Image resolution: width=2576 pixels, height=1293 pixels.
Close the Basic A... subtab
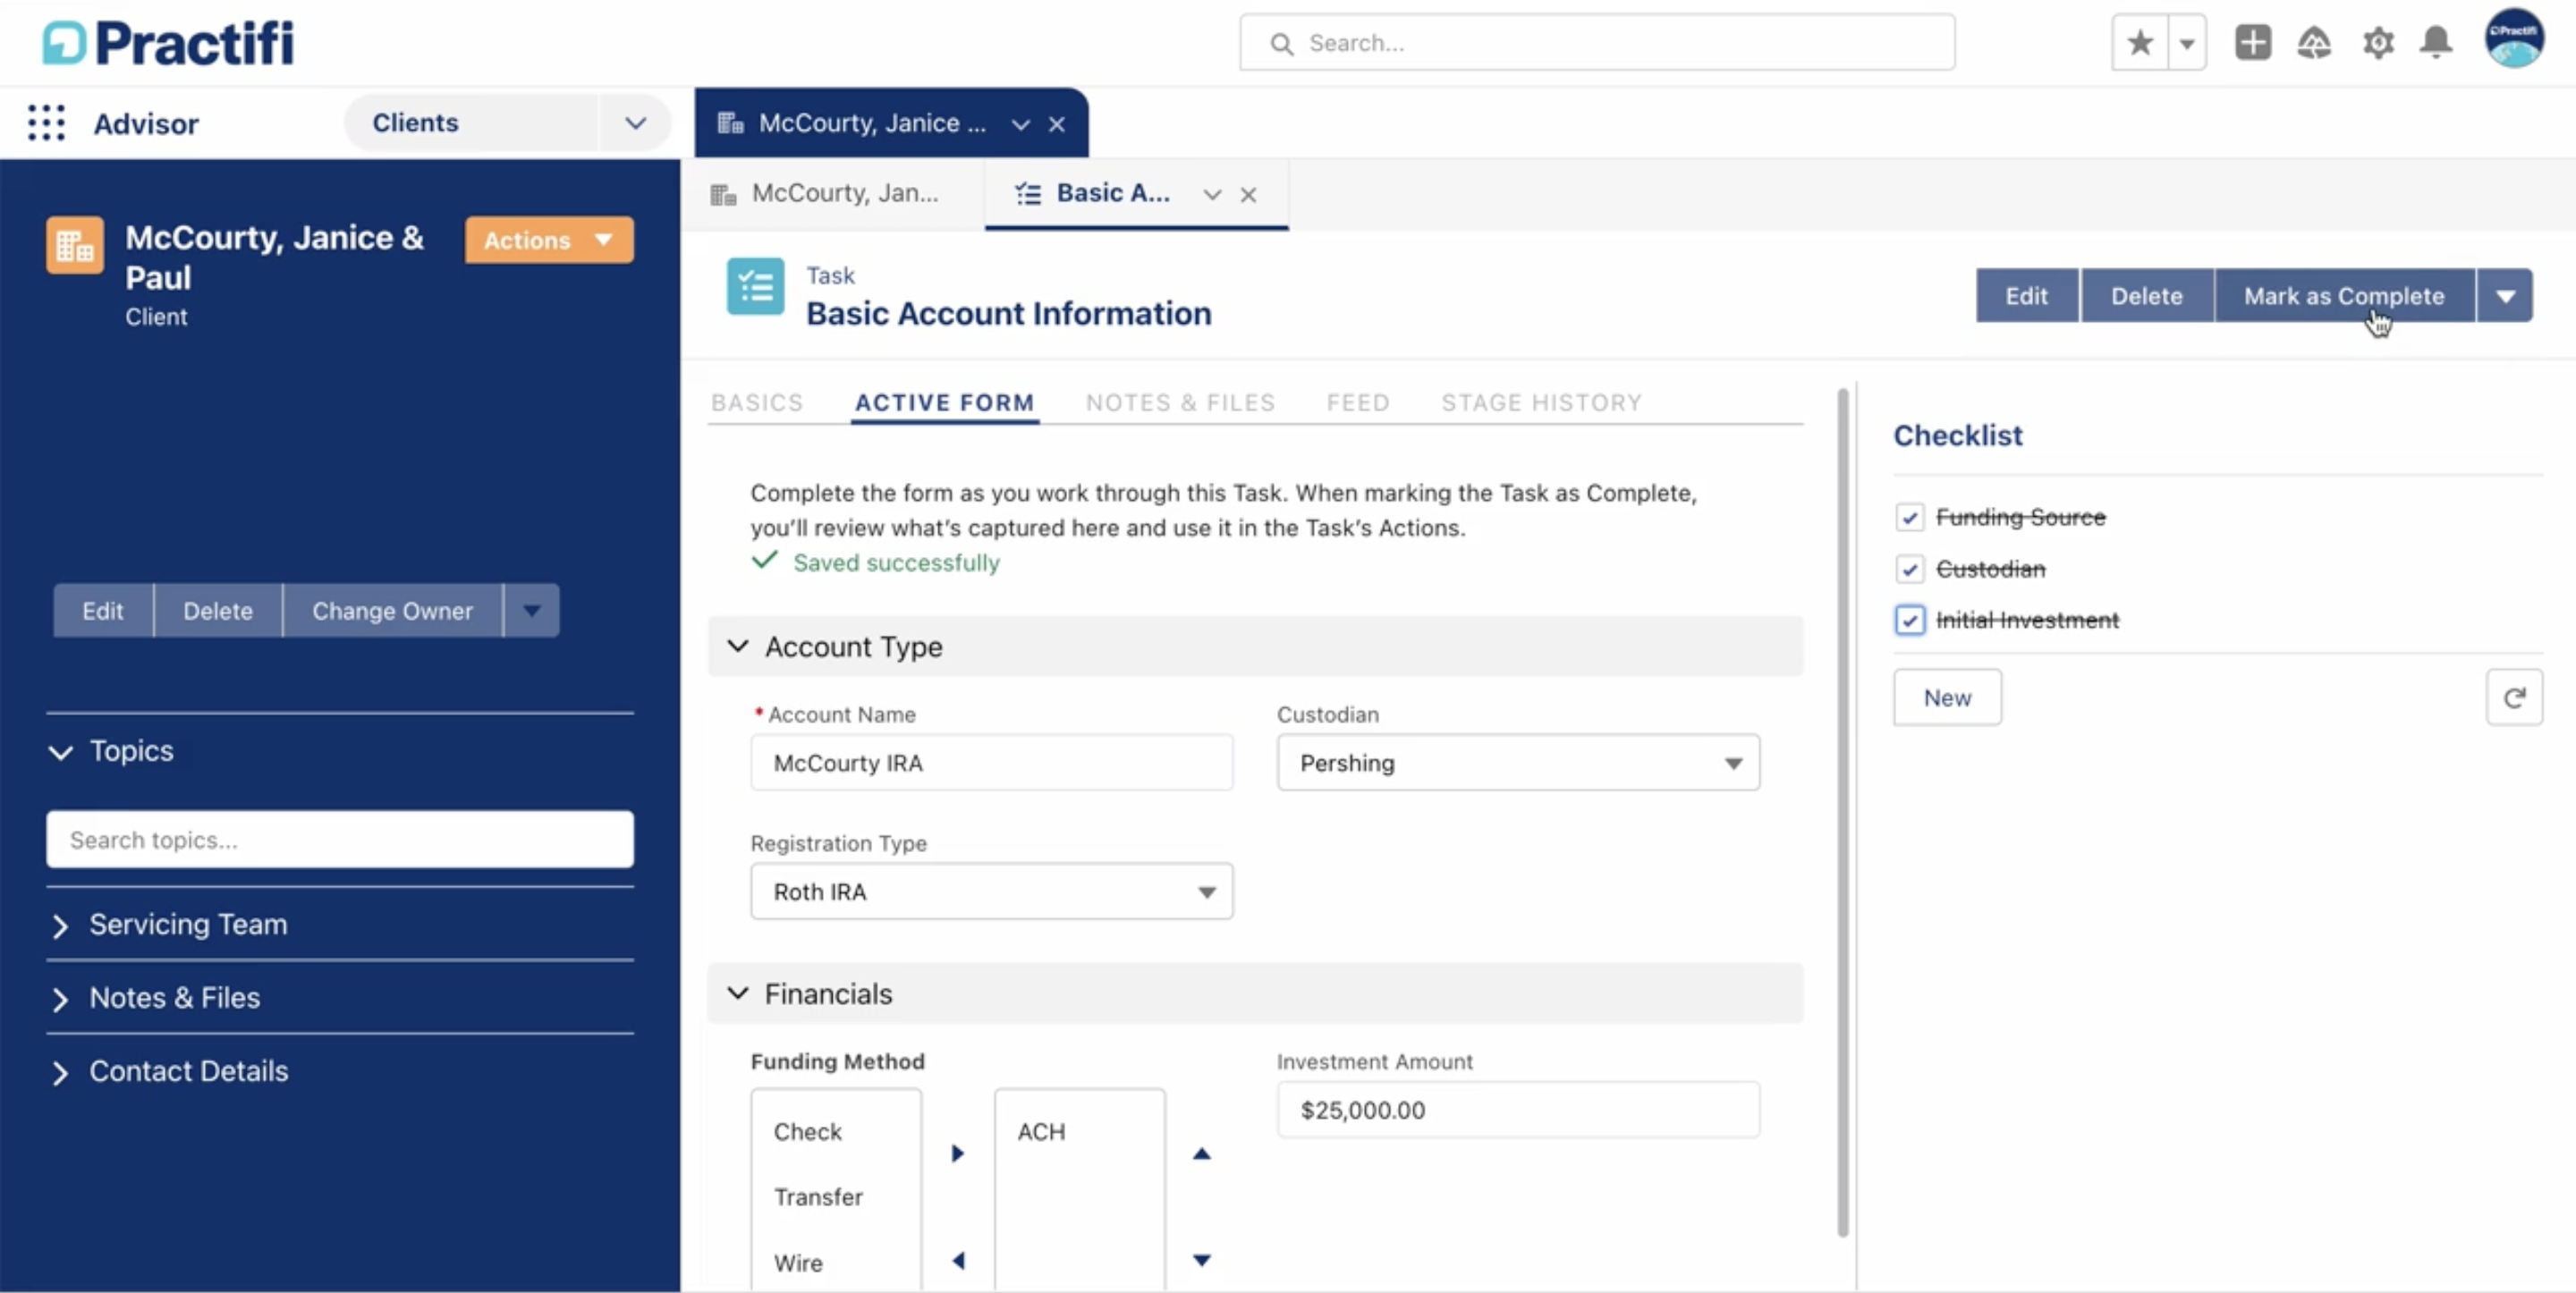pos(1248,195)
